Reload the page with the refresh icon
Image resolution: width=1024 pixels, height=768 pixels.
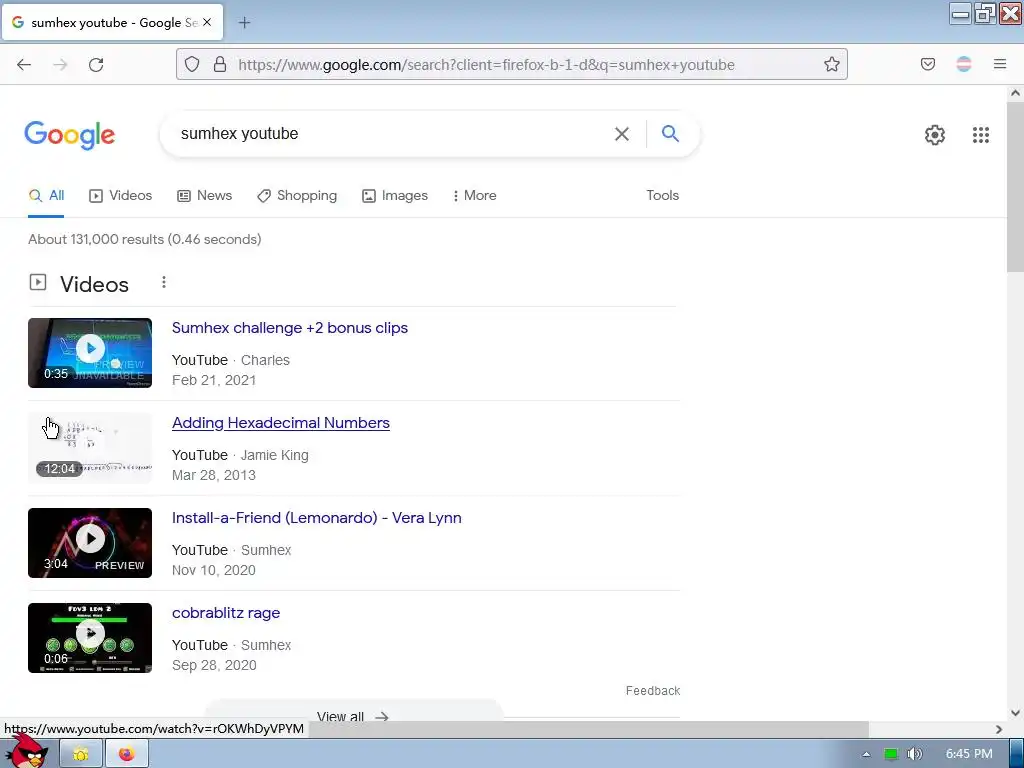pyautogui.click(x=96, y=65)
